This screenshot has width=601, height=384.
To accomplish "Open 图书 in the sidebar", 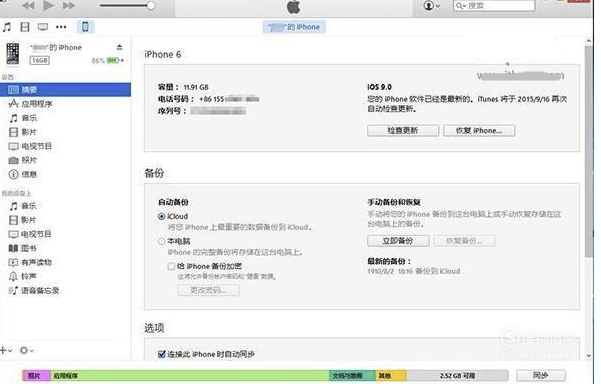I will [23, 248].
